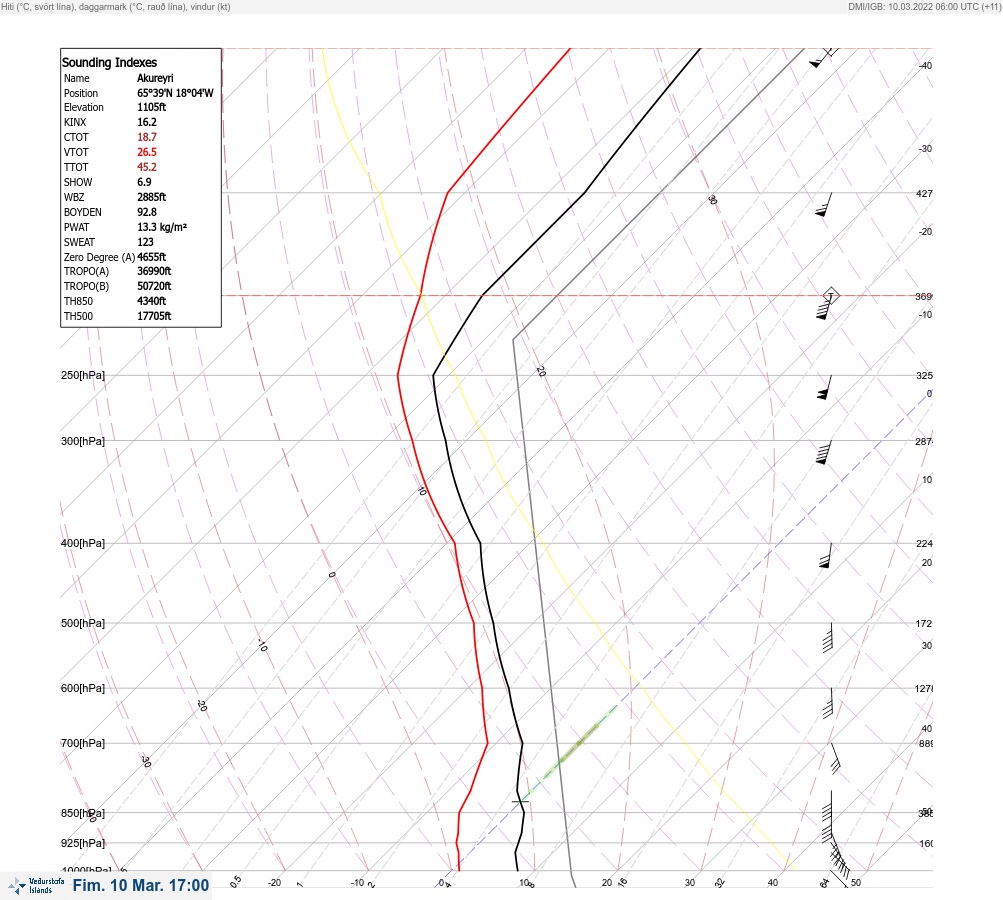Click the KINX value 16.2
The height and width of the screenshot is (900, 1003).
(x=146, y=122)
